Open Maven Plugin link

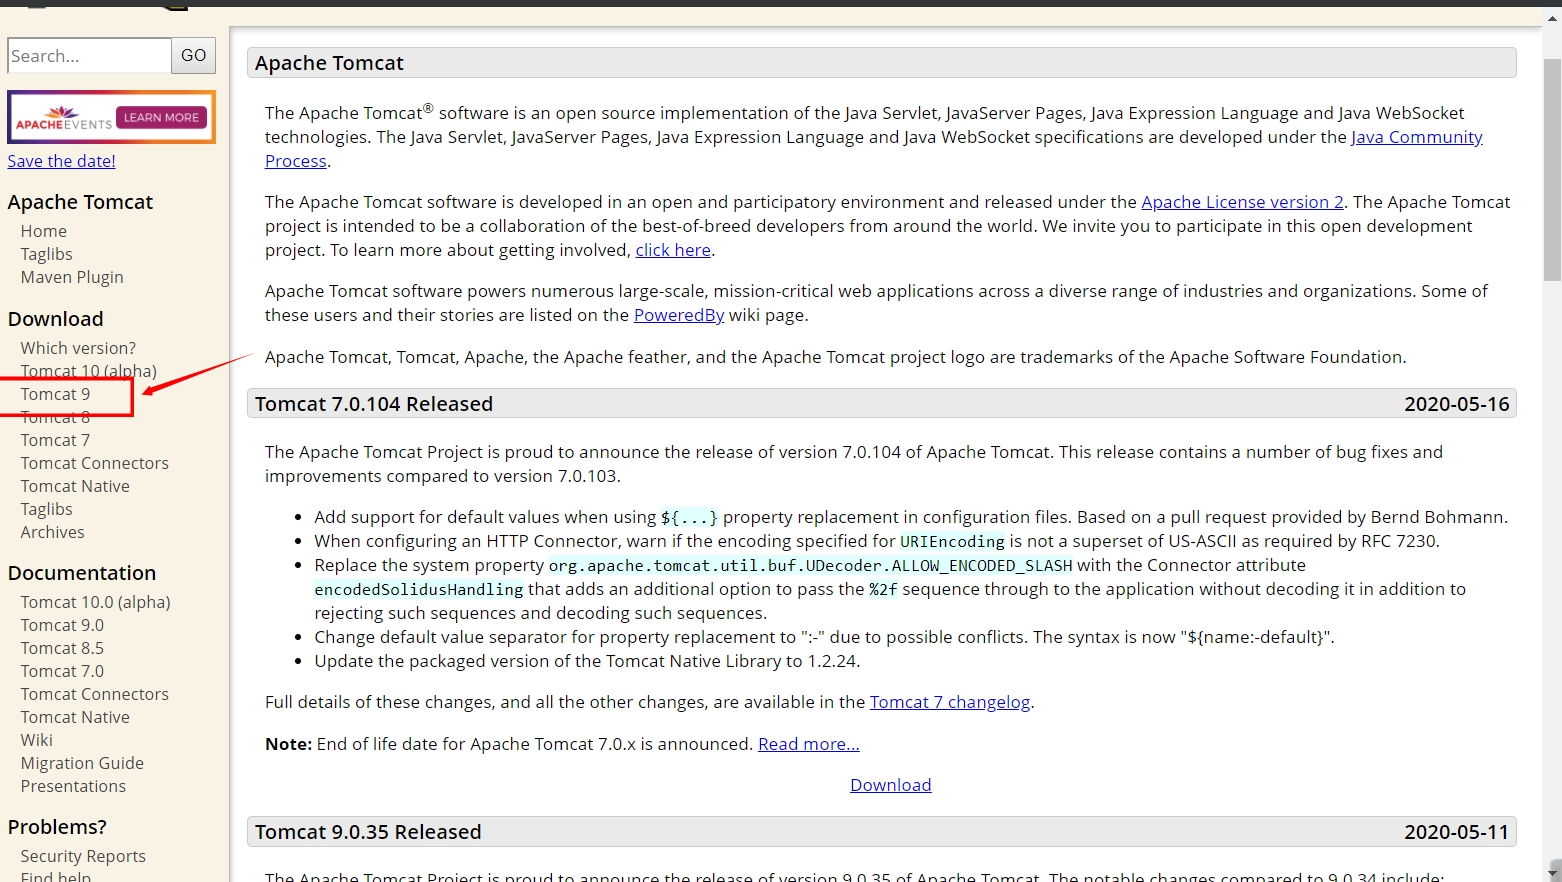[x=72, y=277]
